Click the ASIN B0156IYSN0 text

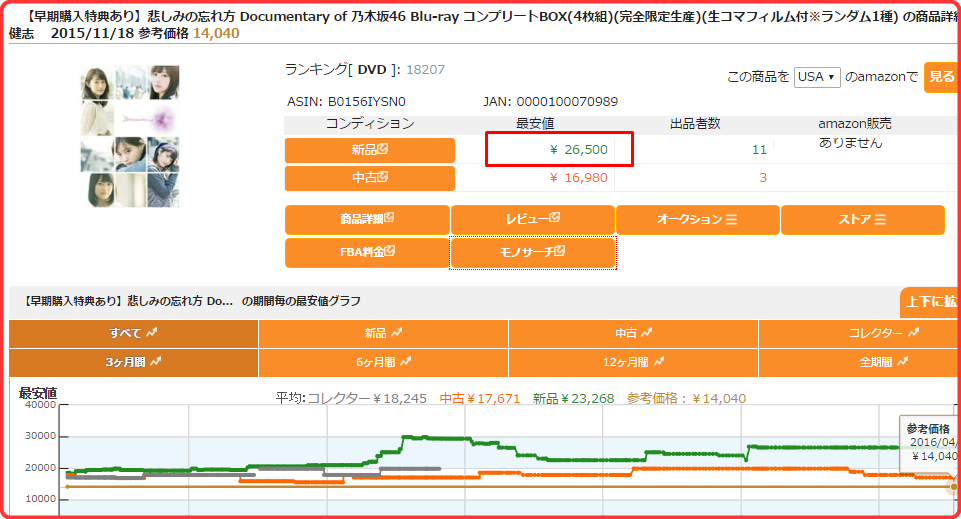point(346,102)
